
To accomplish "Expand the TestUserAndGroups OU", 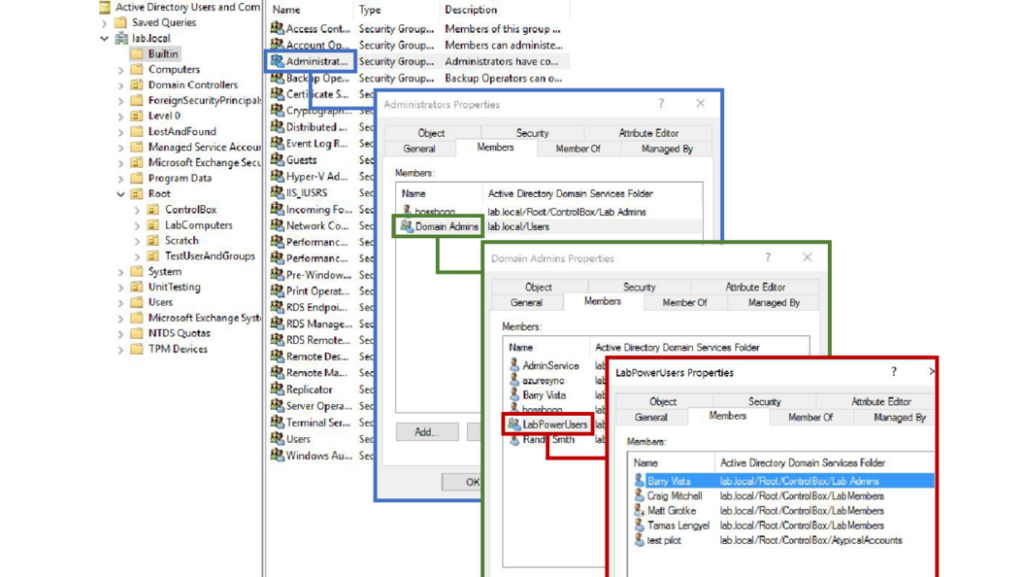I will tap(137, 257).
